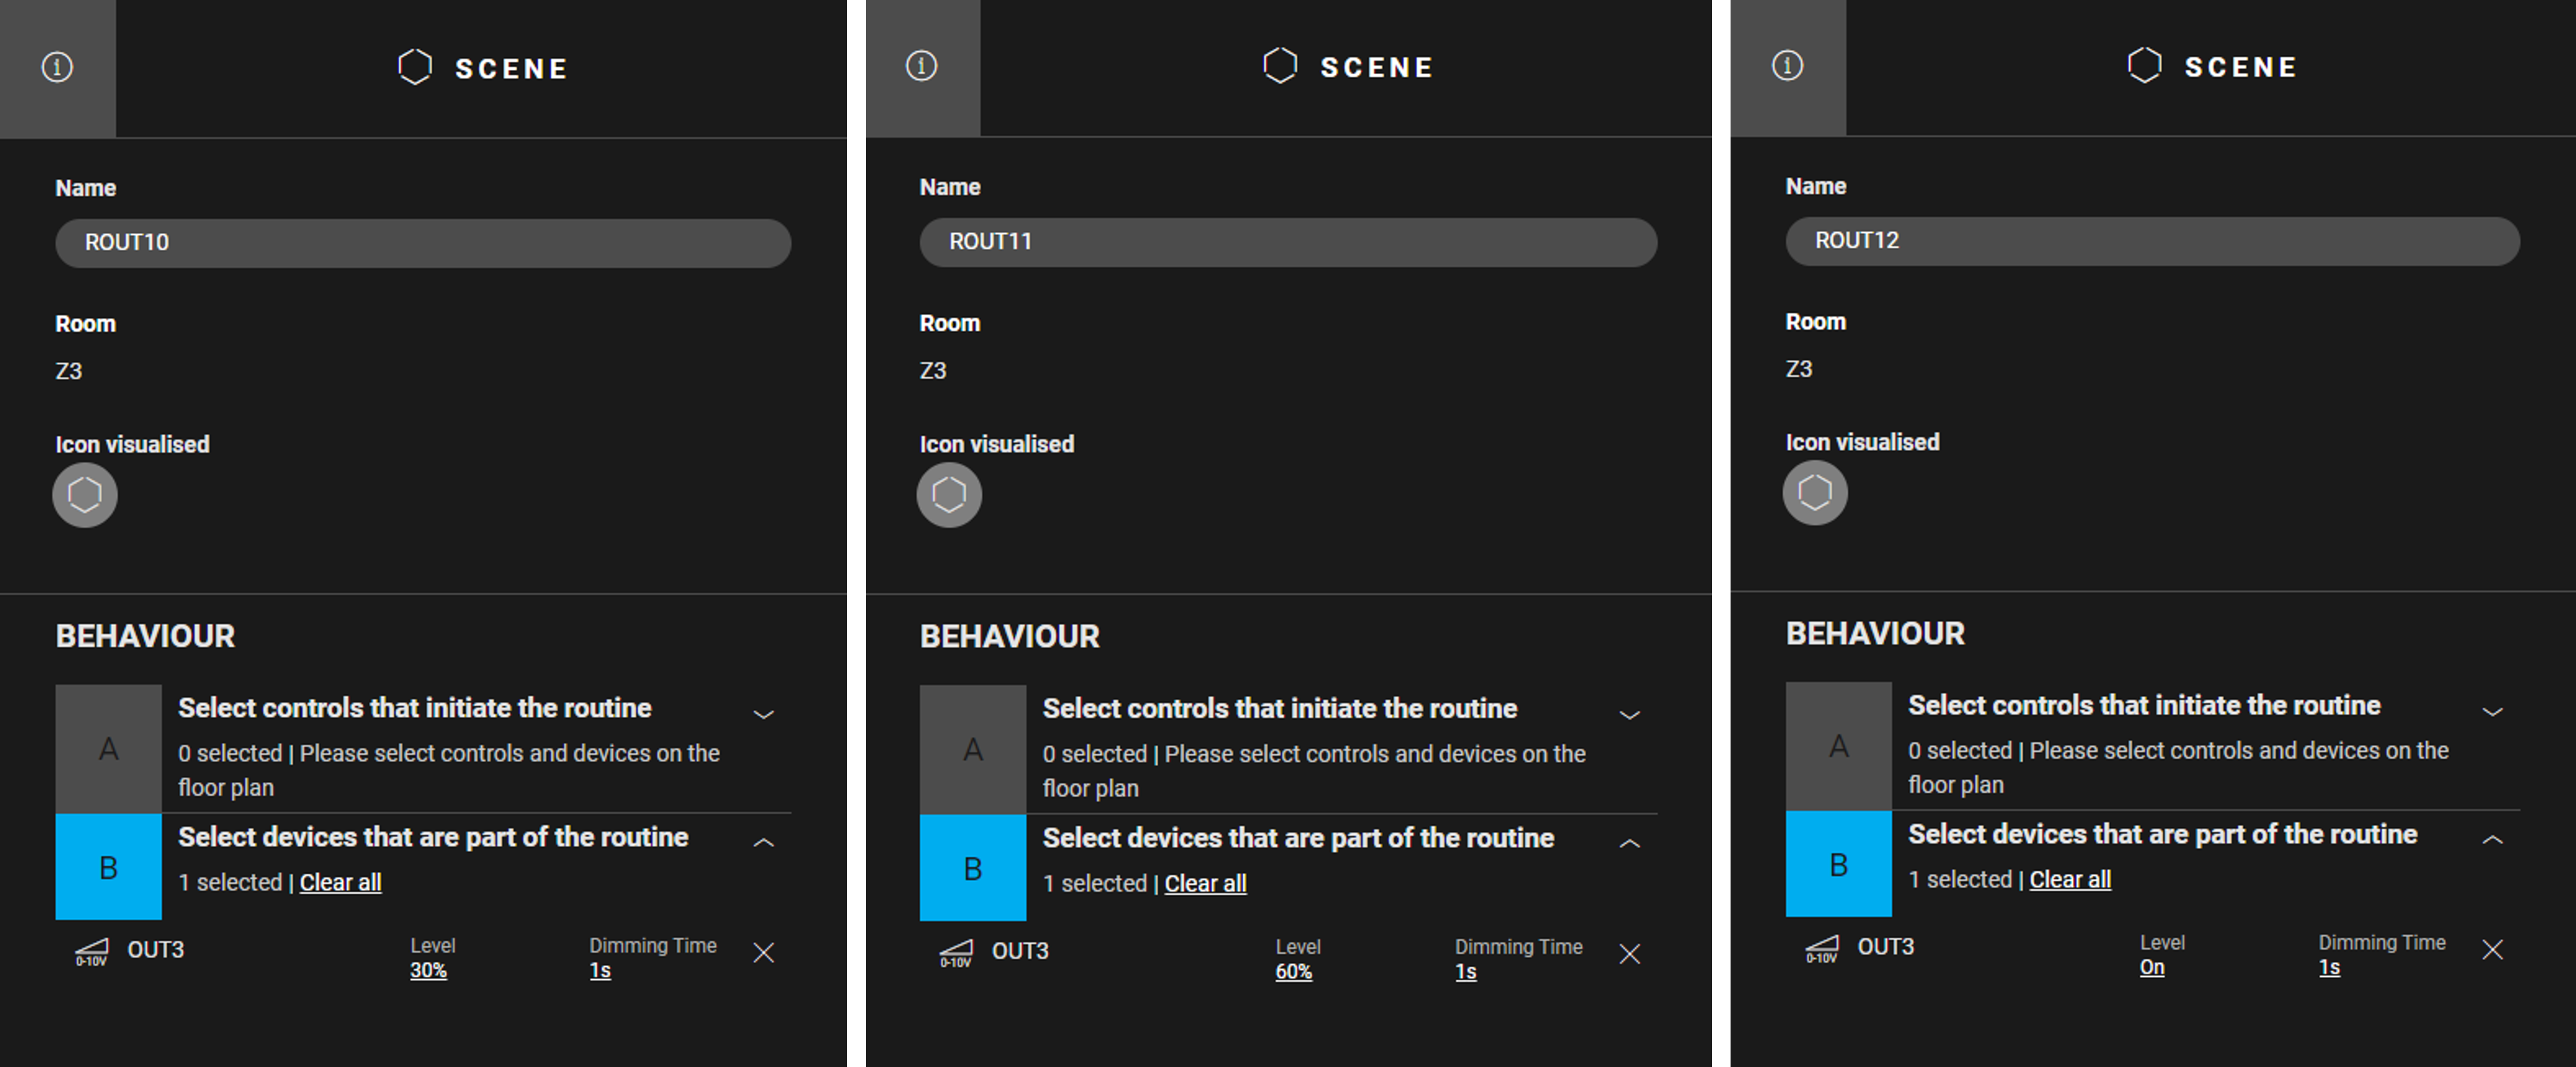The width and height of the screenshot is (2576, 1067).
Task: Click the OUT3 device name in ROUT11
Action: 1020,951
